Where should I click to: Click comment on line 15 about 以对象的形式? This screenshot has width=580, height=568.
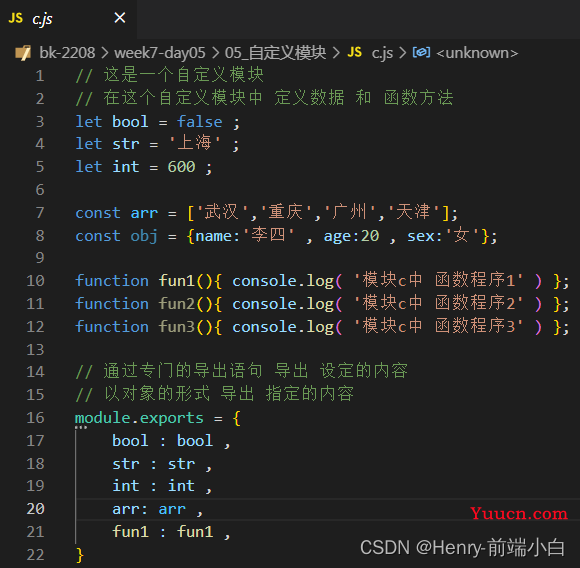[x=215, y=394]
